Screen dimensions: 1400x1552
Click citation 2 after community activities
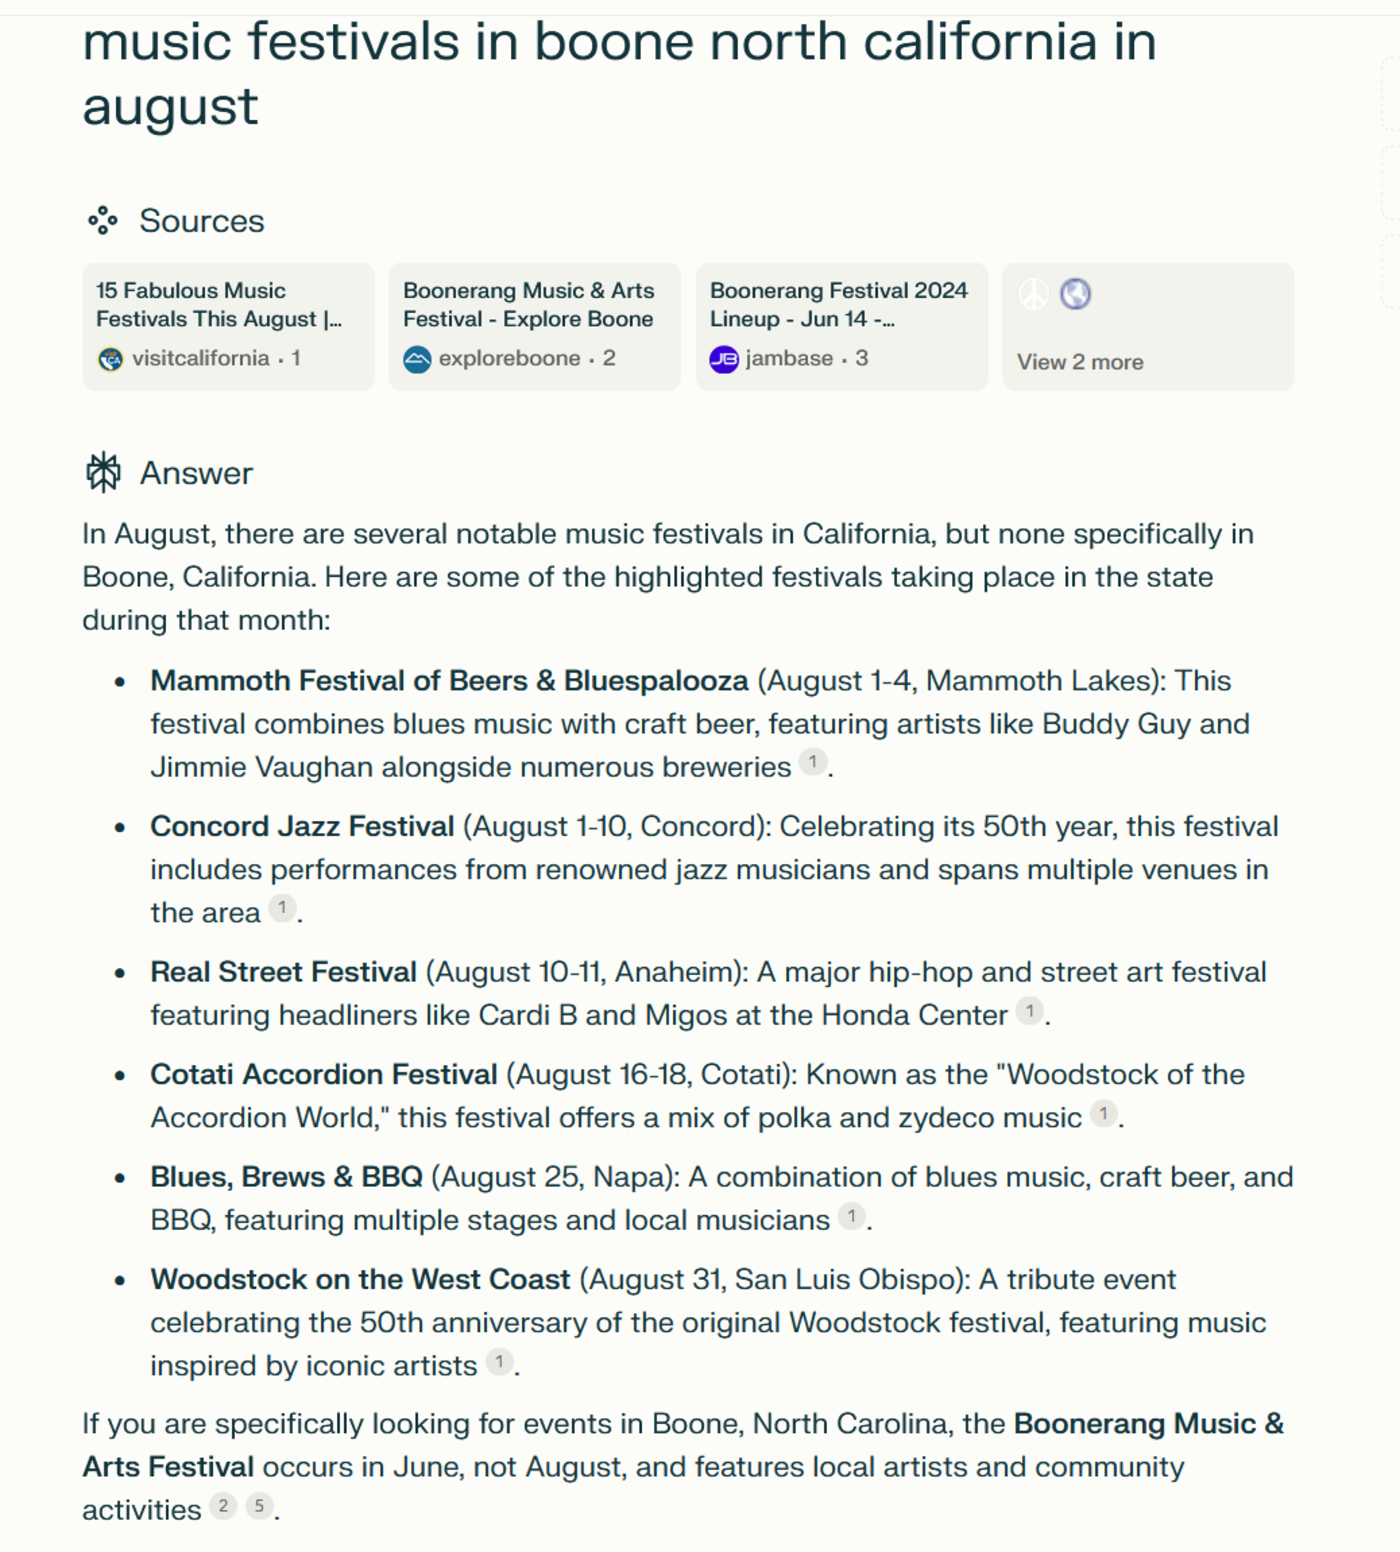[223, 1506]
